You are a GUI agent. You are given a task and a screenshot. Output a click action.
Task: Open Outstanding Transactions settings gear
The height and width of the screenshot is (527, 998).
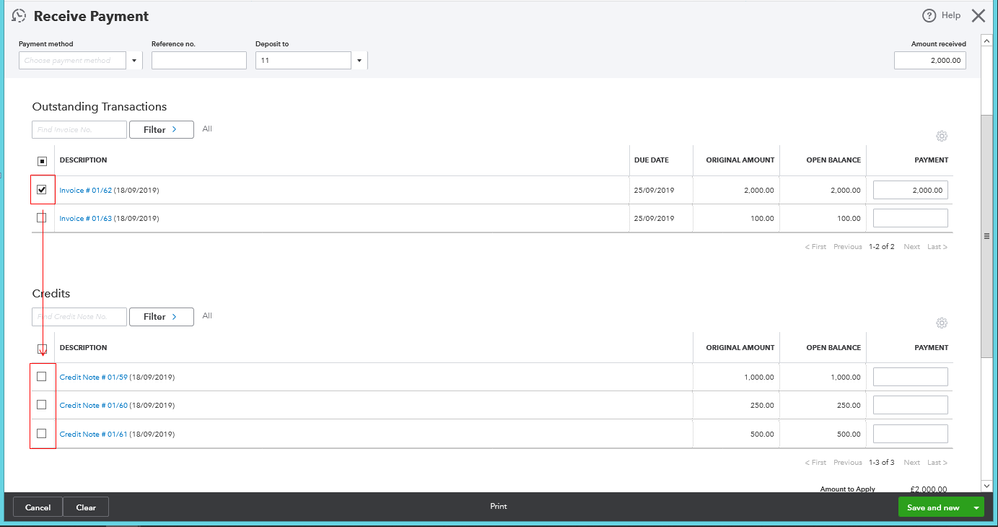[x=941, y=136]
